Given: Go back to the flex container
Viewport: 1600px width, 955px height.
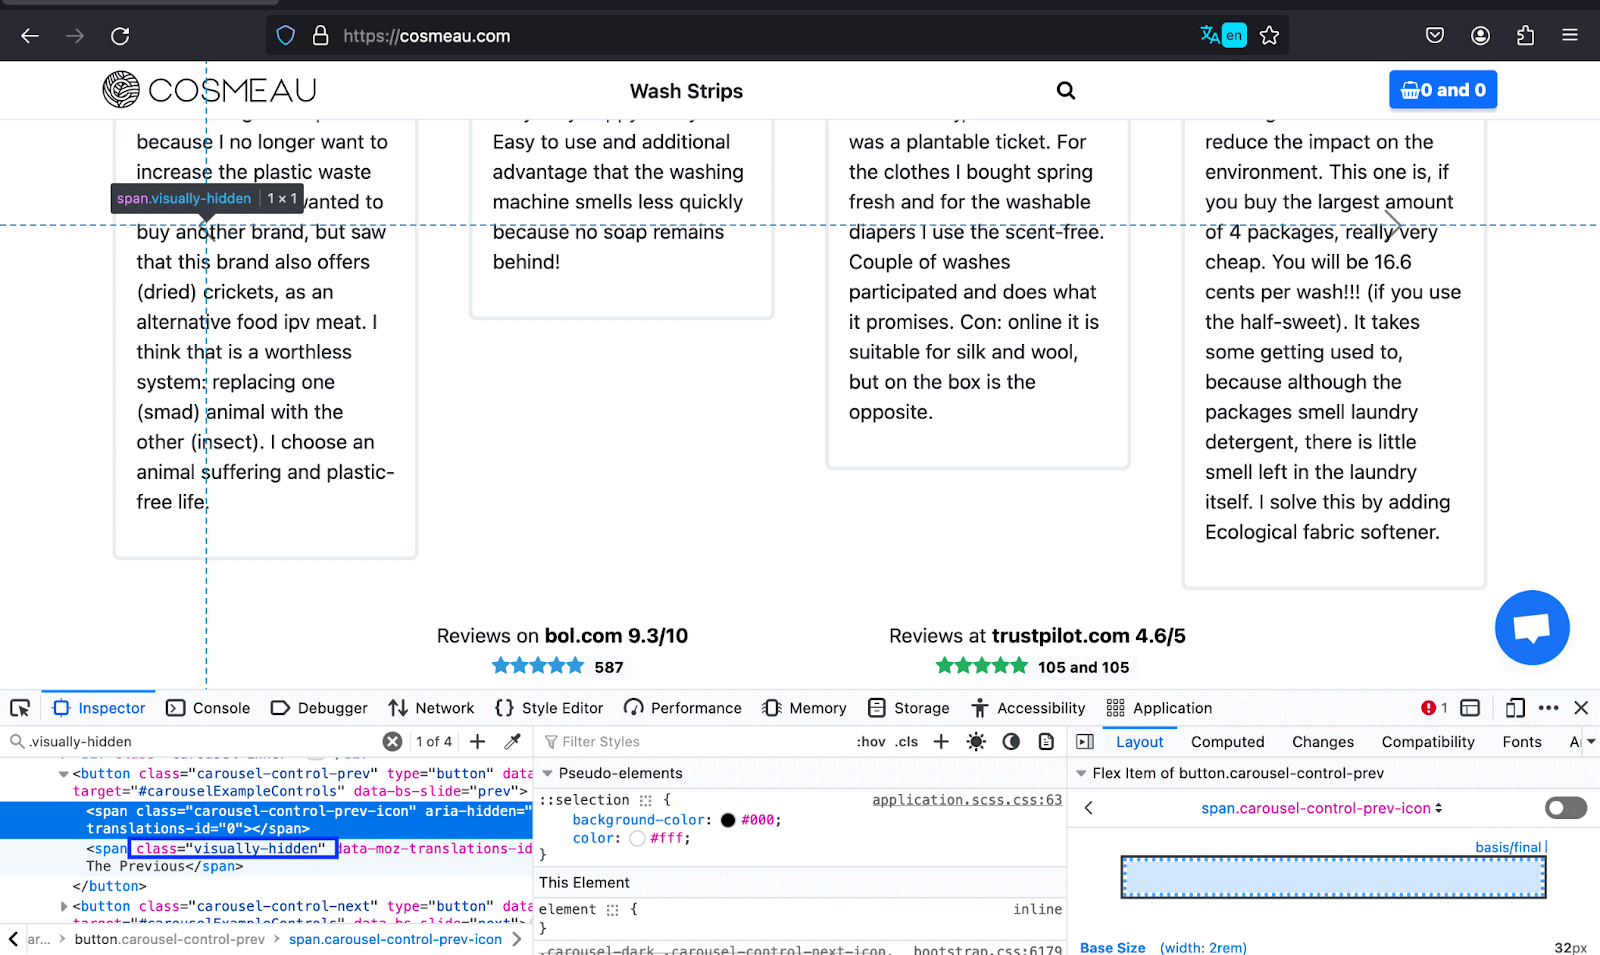Looking at the screenshot, I should [1089, 808].
